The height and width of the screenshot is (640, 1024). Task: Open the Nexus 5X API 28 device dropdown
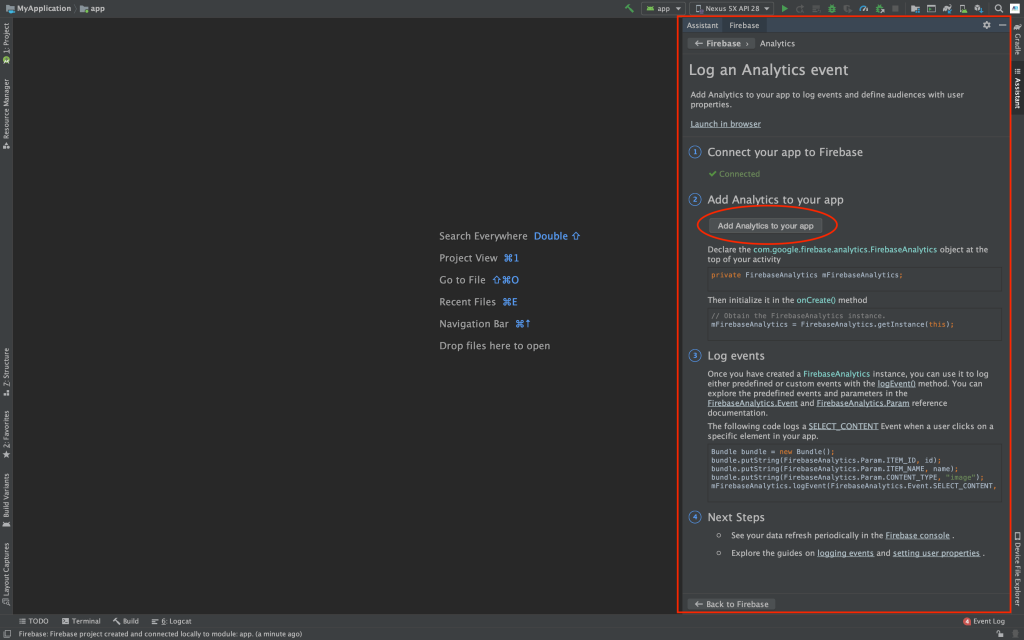(731, 8)
